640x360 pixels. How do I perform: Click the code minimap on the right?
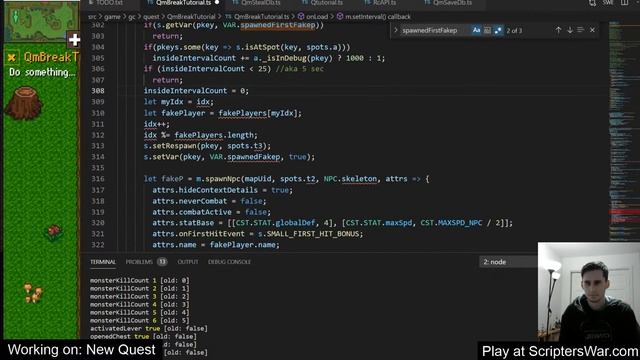click(623, 131)
